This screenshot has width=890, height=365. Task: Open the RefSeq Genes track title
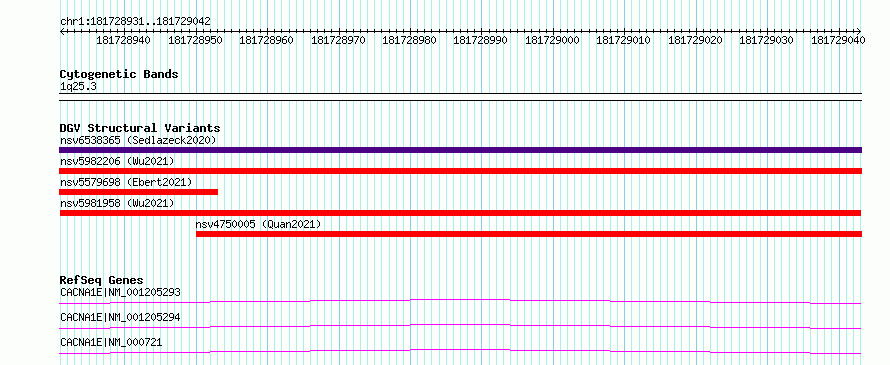(102, 280)
